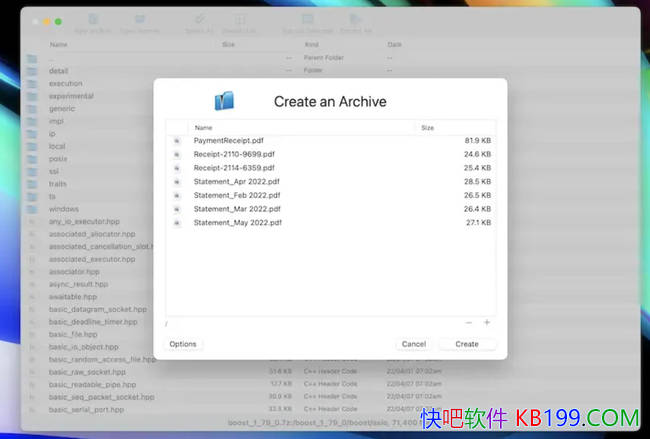The image size is (650, 439).
Task: Select the experimental folder in the background list
Action: [71, 96]
